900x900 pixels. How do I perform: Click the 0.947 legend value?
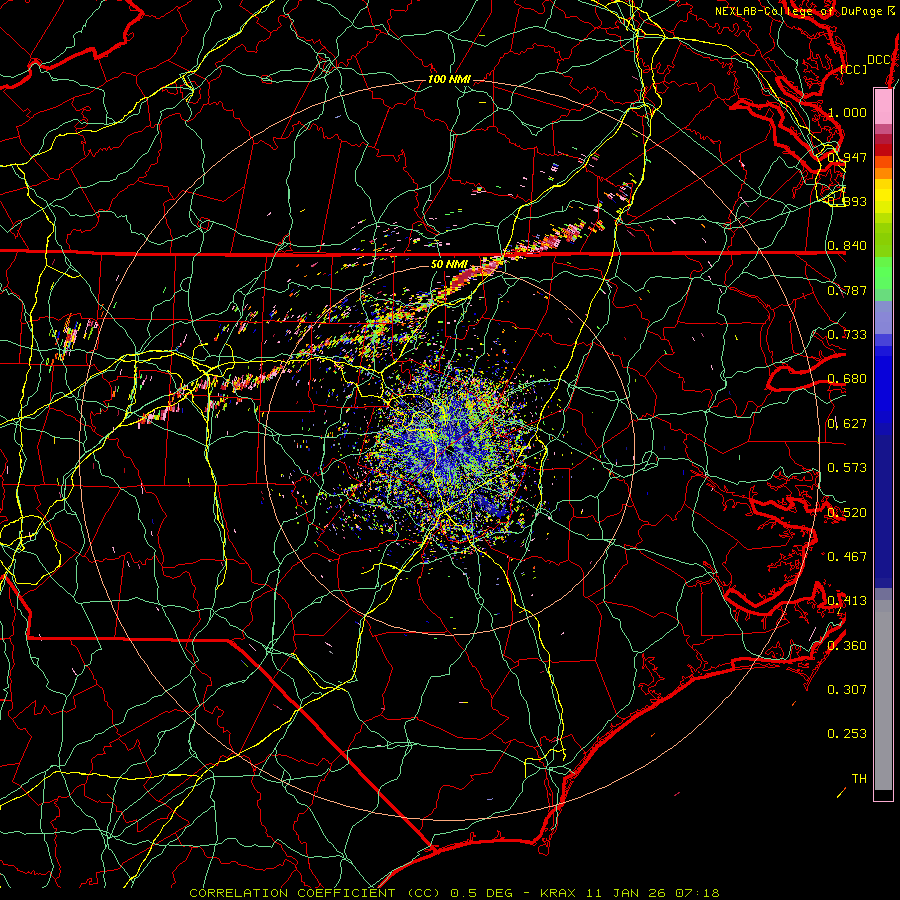point(847,157)
